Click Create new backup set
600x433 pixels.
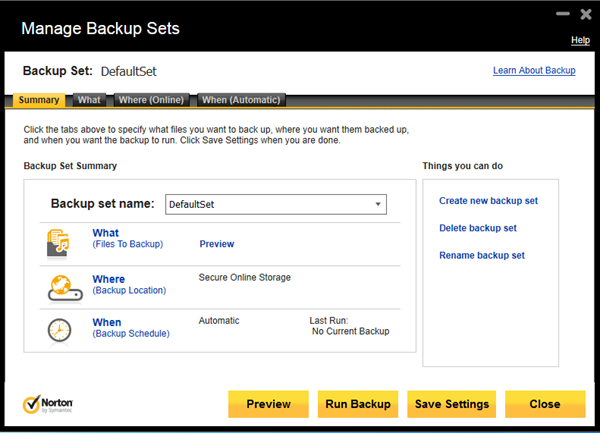tap(488, 201)
